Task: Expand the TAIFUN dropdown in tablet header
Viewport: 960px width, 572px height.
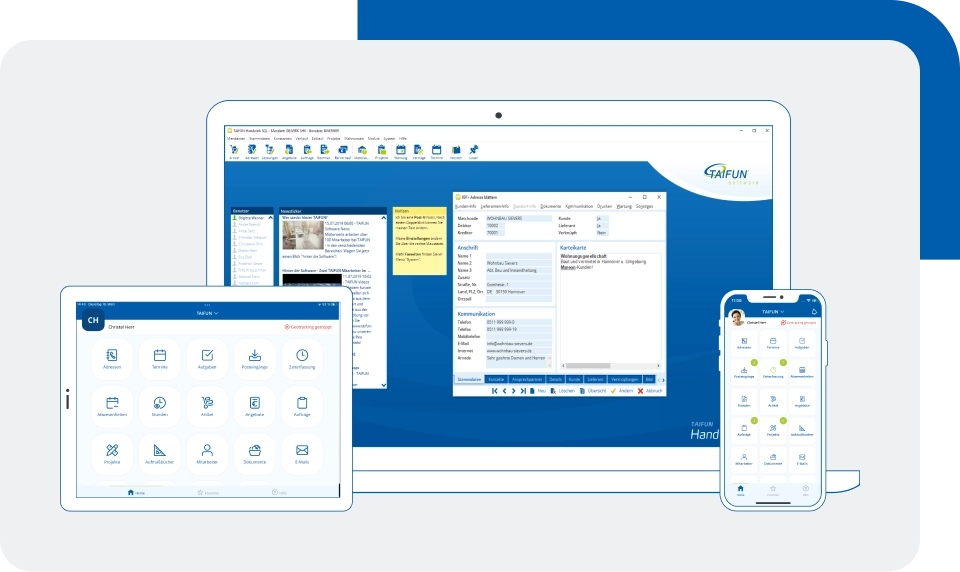Action: (x=207, y=313)
